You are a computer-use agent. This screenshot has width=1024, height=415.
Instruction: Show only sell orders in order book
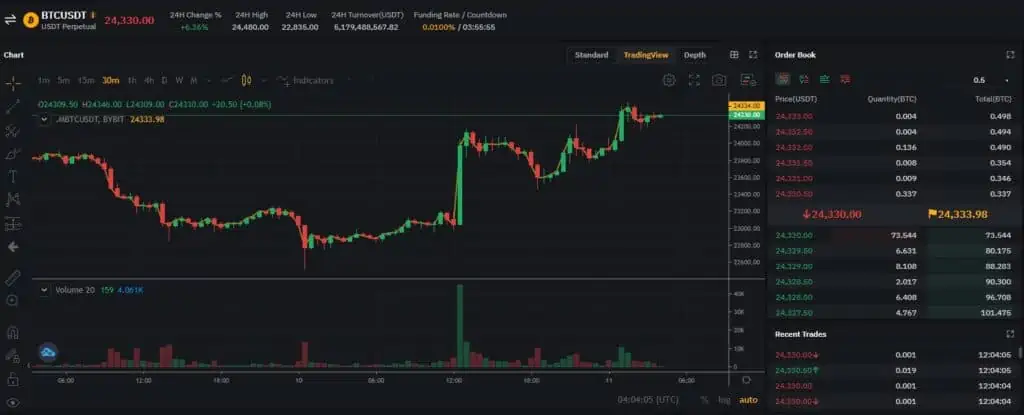click(x=845, y=80)
